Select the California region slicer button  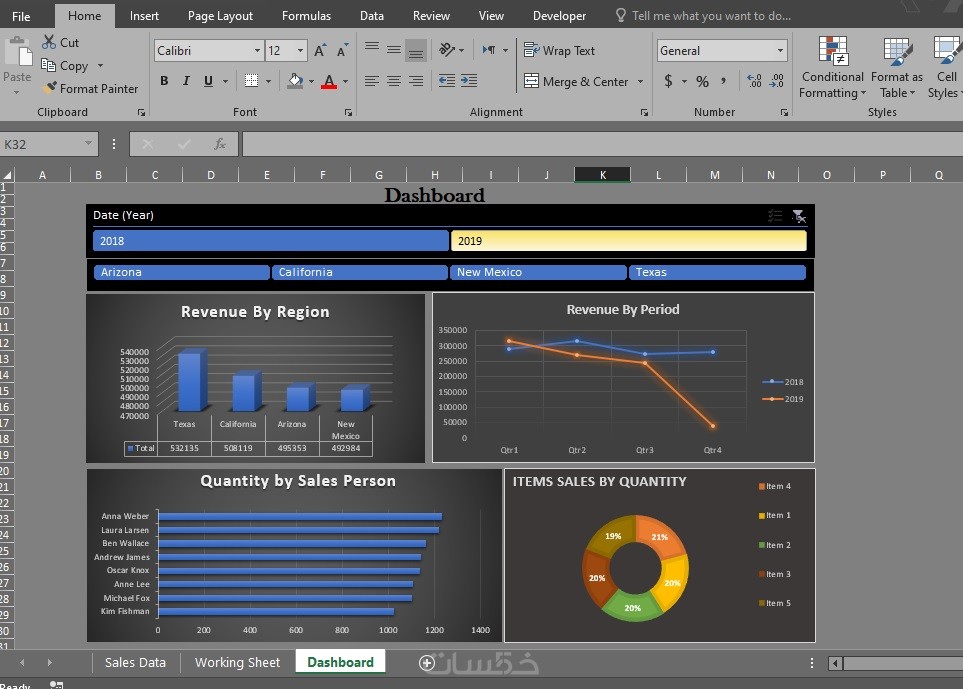pyautogui.click(x=359, y=272)
